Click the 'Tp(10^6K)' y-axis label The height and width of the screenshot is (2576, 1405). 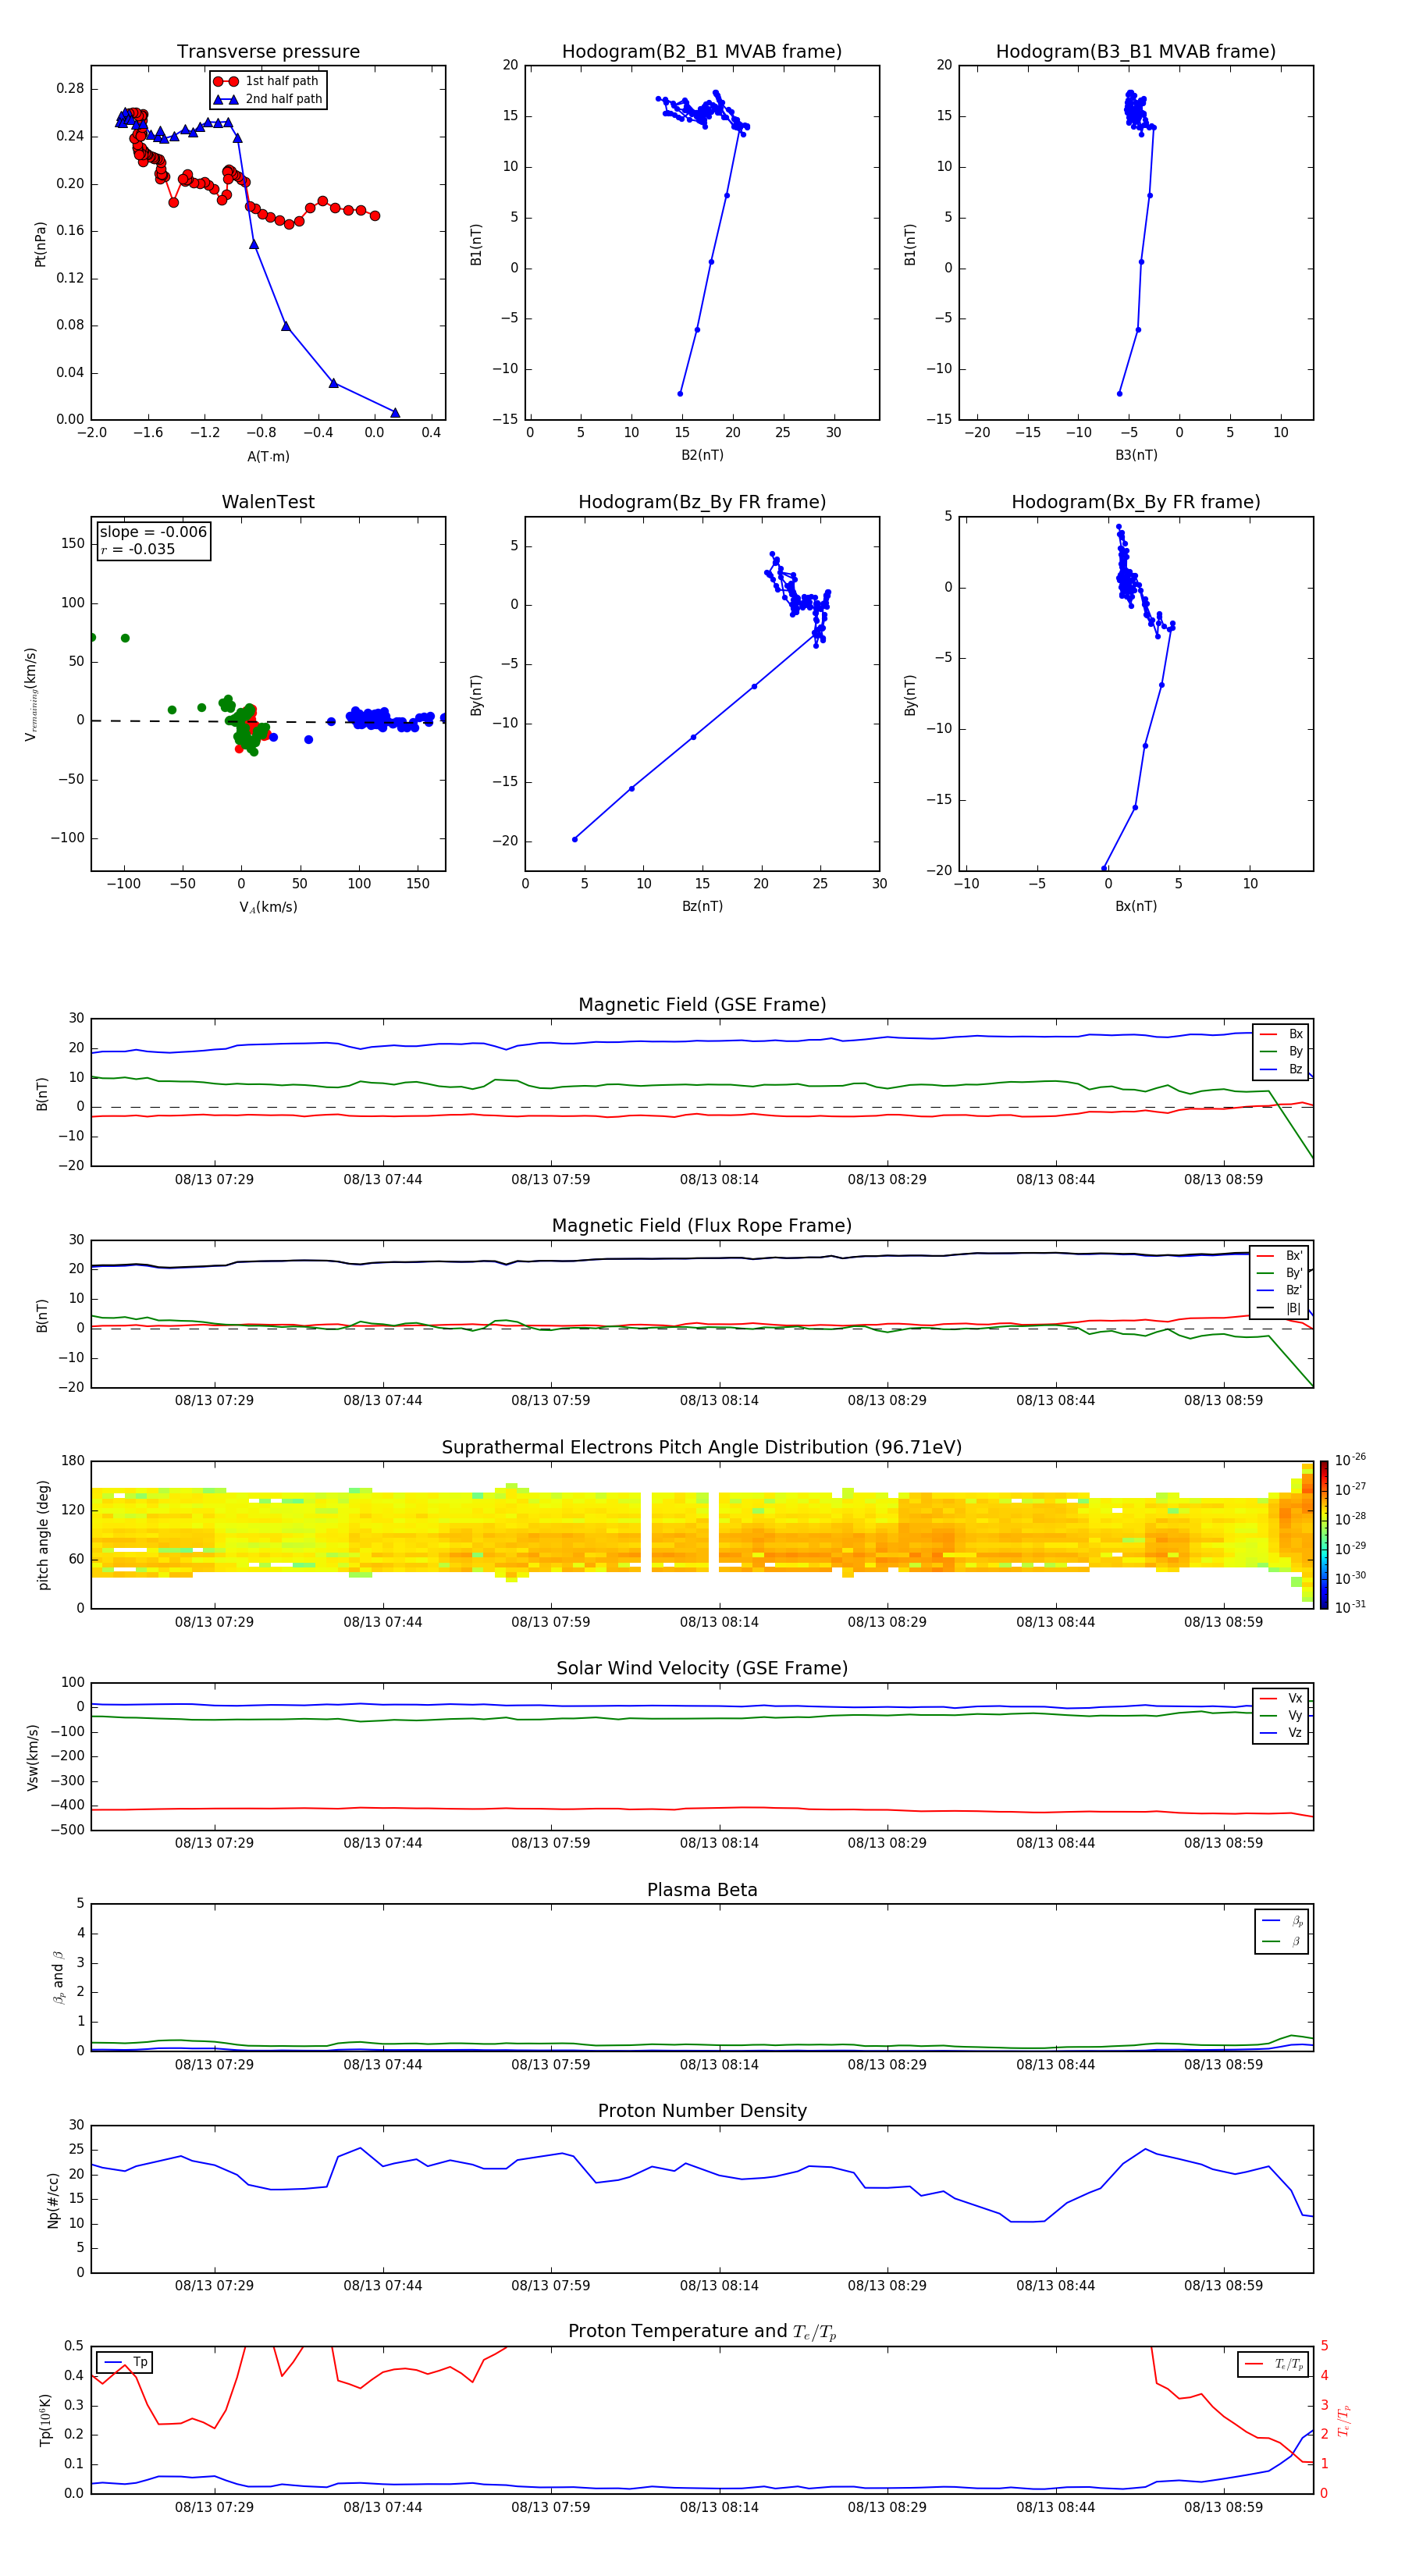45,2420
